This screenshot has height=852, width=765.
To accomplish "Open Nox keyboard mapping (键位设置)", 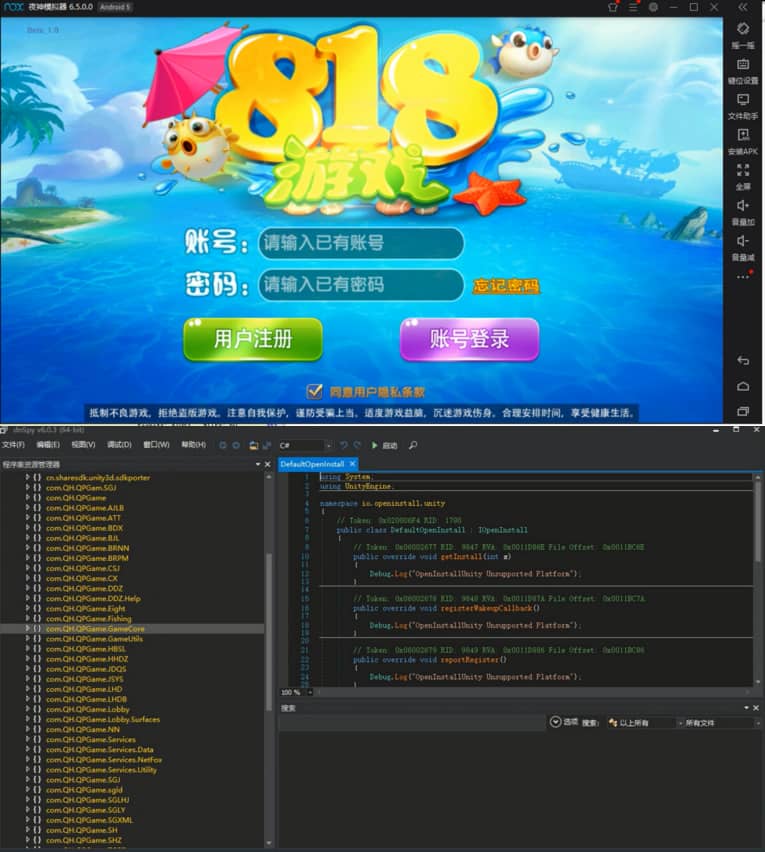I will click(743, 64).
